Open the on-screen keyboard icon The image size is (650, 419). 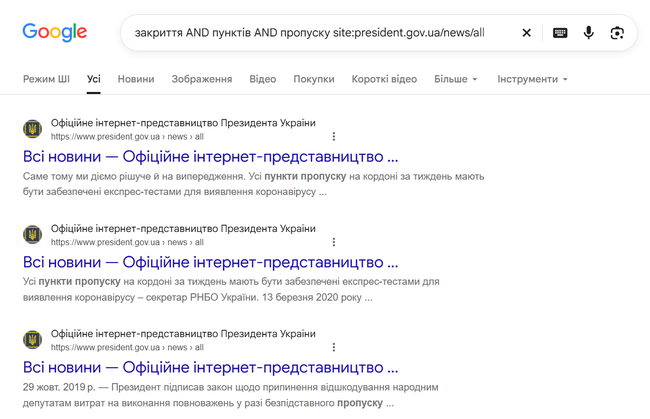pyautogui.click(x=560, y=33)
